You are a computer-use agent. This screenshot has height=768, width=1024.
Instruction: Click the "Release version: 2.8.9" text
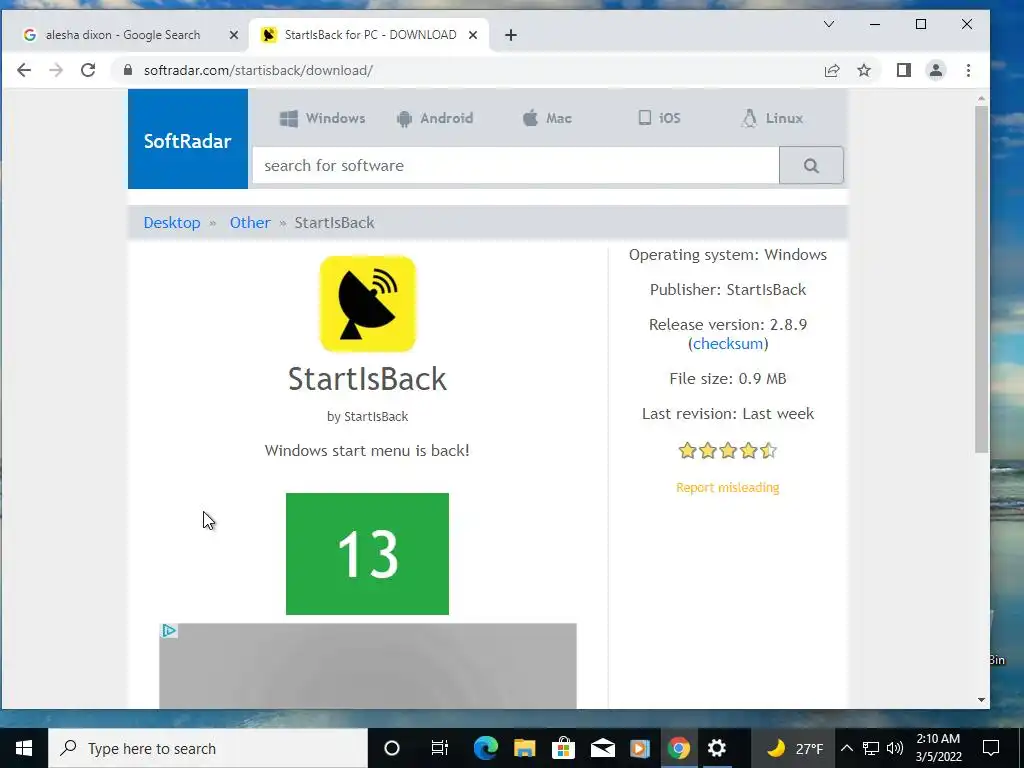pyautogui.click(x=728, y=325)
